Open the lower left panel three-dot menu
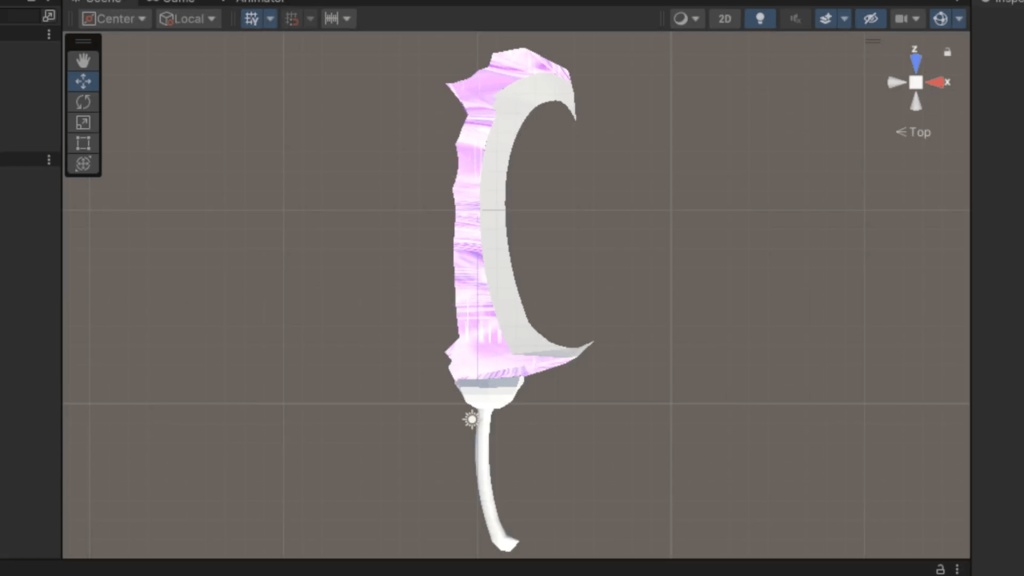1024x576 pixels. 49,160
